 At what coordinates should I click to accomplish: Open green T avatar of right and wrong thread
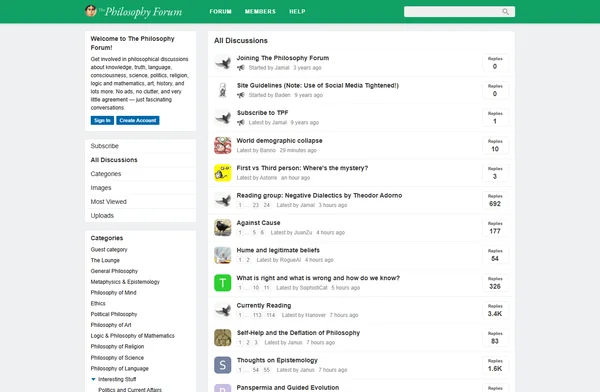pyautogui.click(x=223, y=283)
